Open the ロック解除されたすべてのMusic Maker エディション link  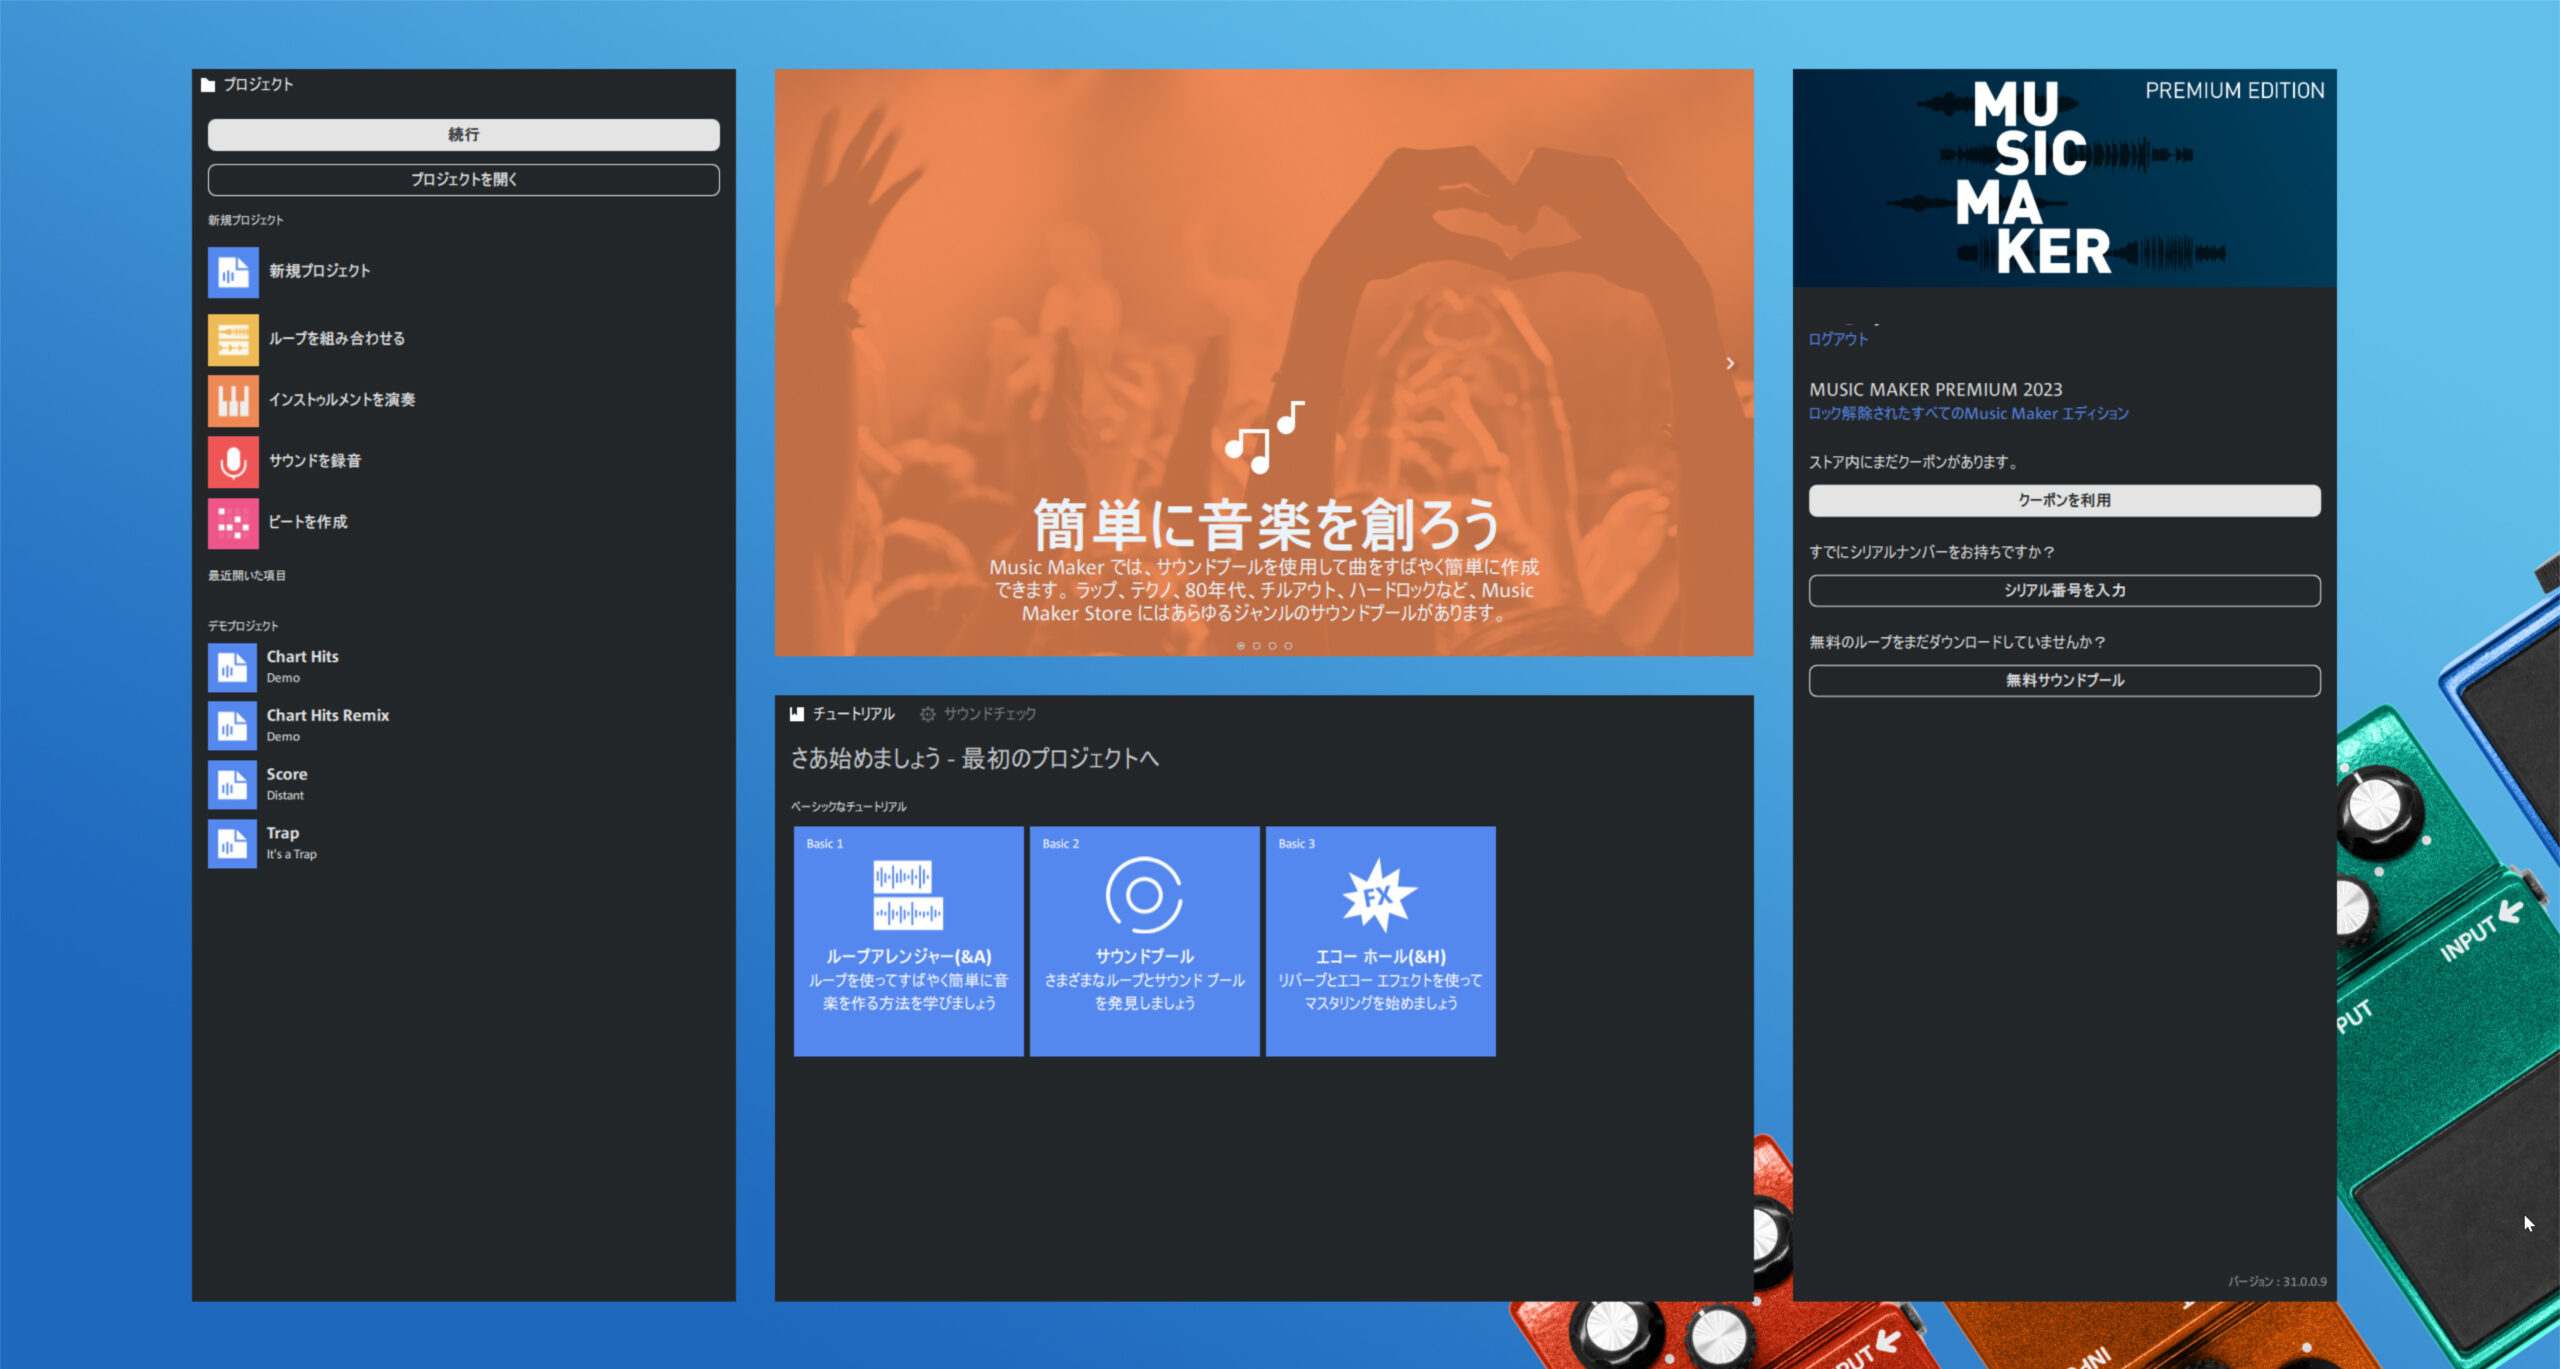tap(1968, 414)
